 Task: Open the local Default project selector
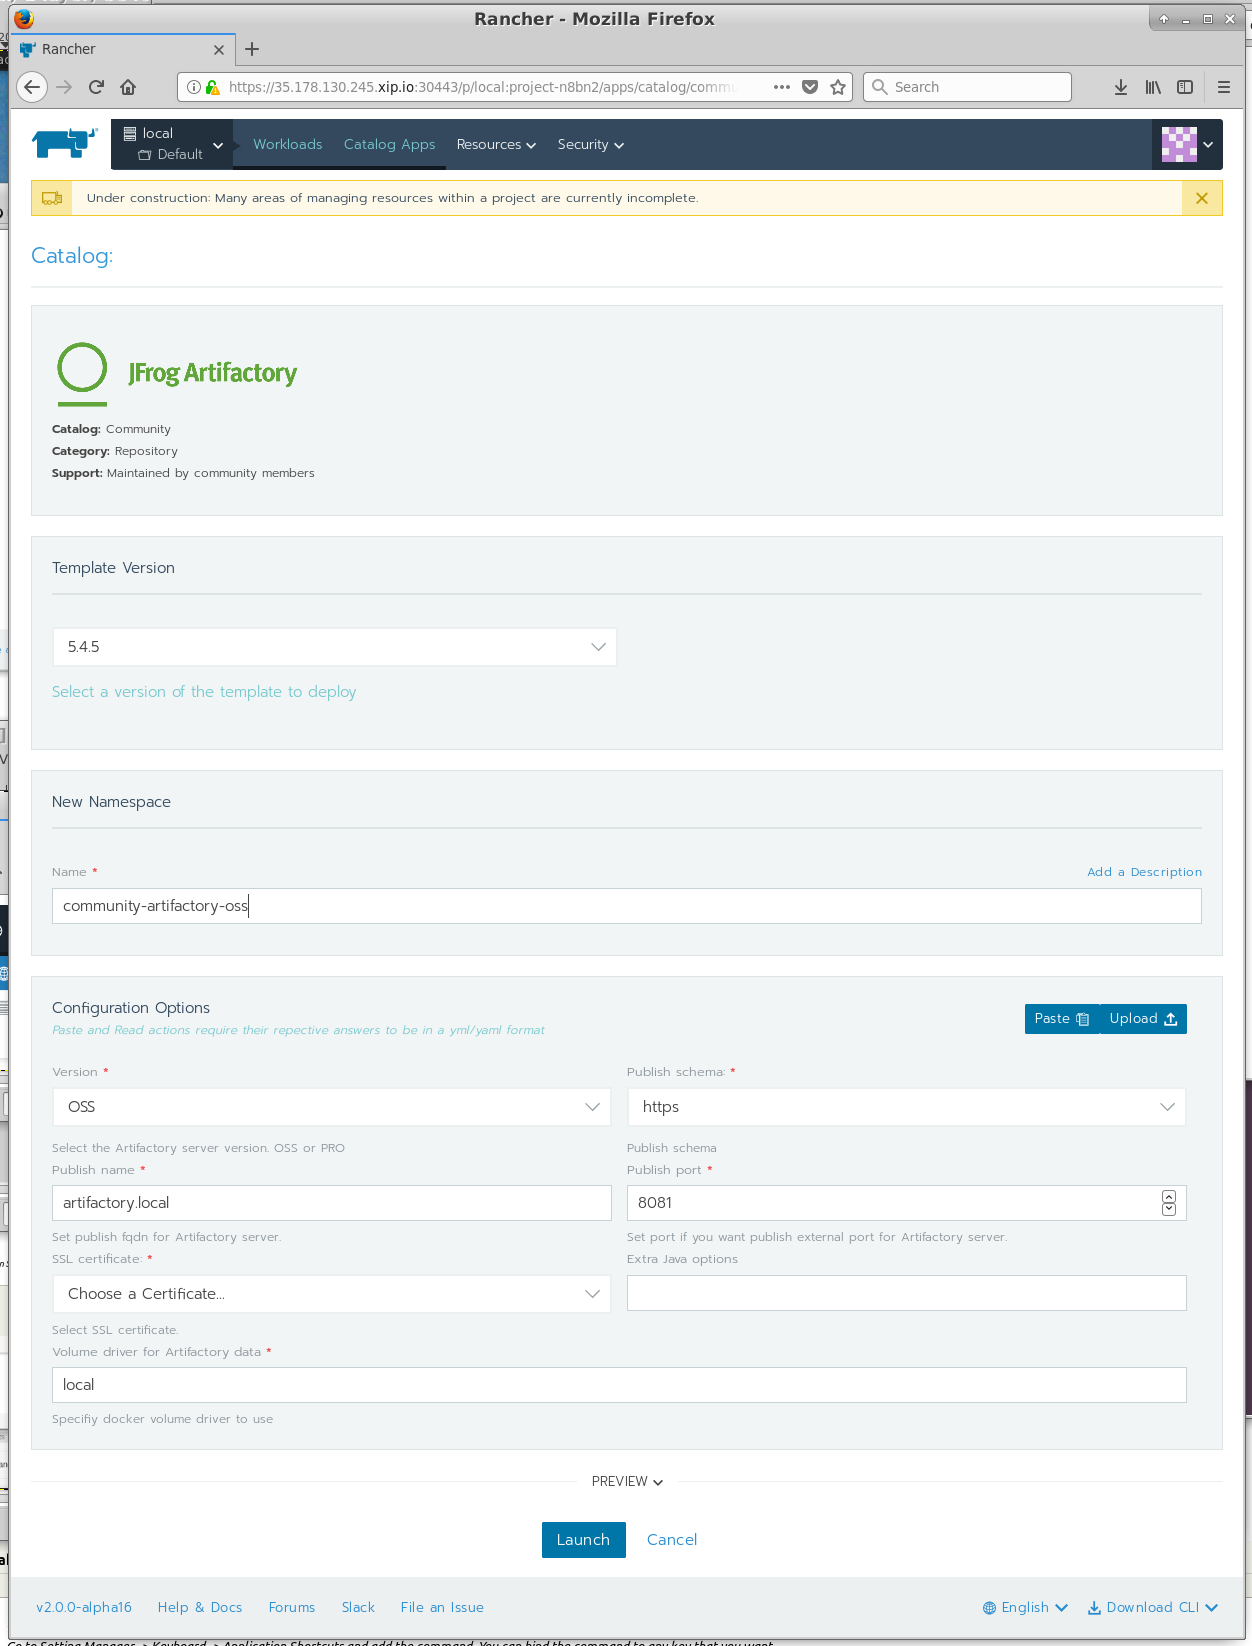(x=172, y=144)
